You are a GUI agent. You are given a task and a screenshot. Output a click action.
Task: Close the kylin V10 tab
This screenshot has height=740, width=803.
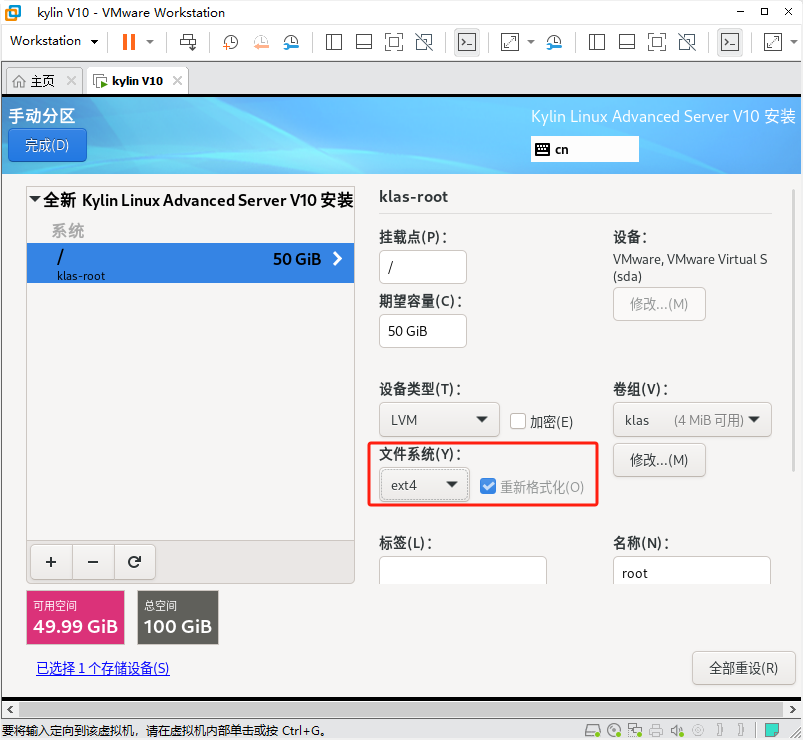pyautogui.click(x=177, y=80)
